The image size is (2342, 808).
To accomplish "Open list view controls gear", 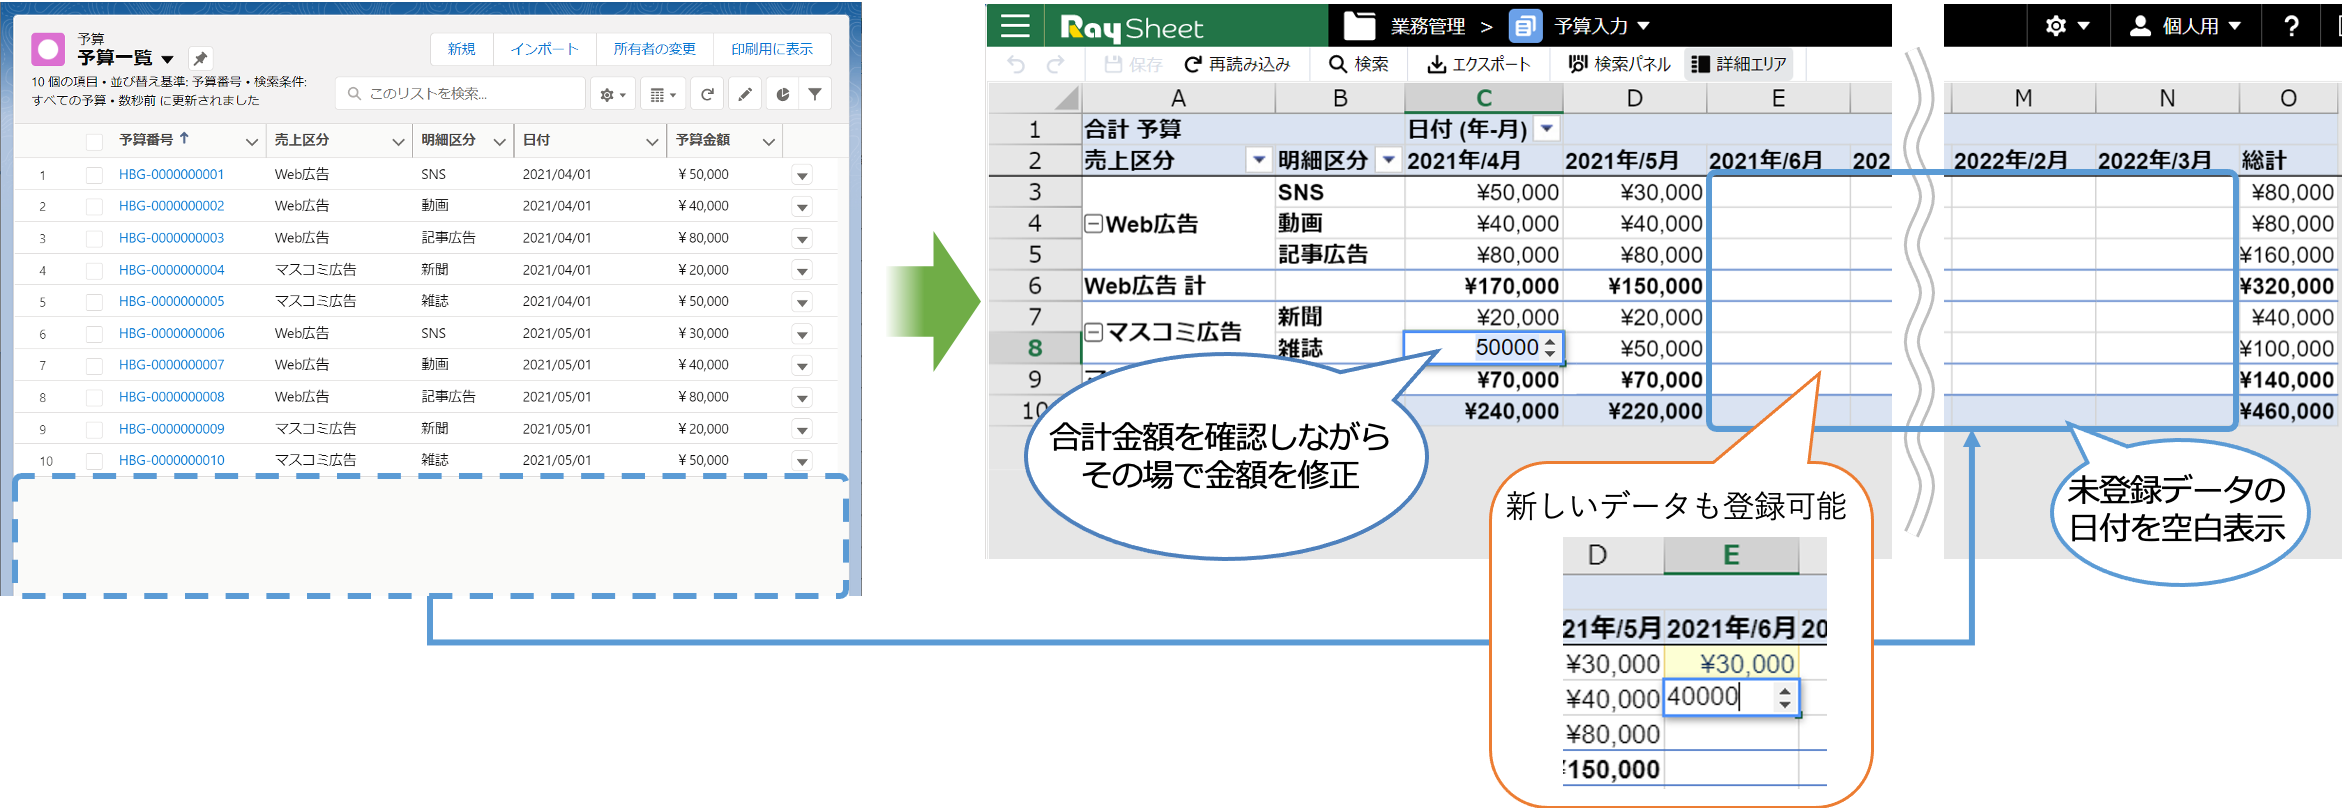I will coord(612,94).
